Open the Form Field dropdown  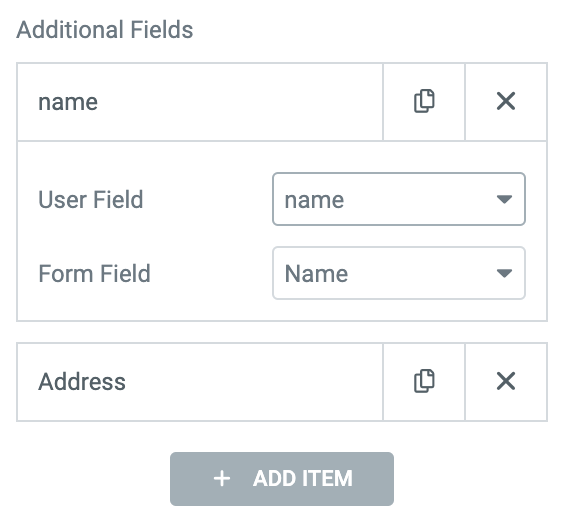tap(399, 273)
